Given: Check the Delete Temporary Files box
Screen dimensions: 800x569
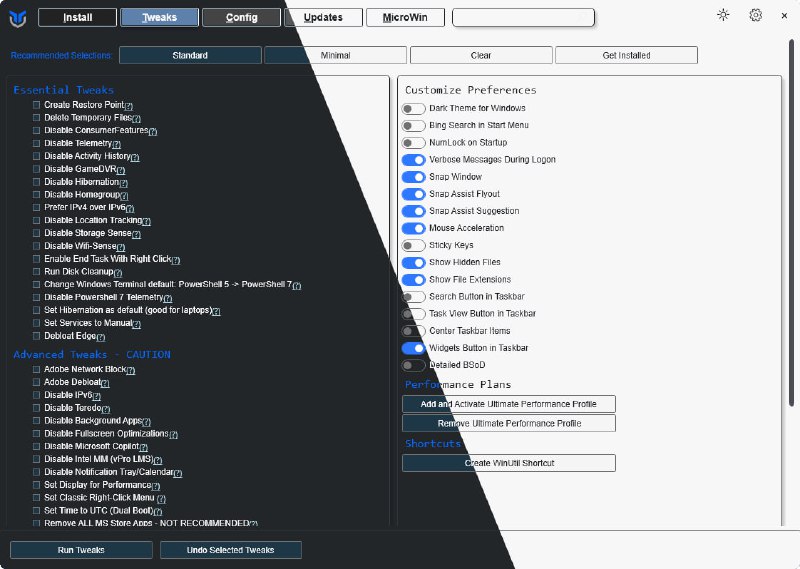Looking at the screenshot, I should coord(37,118).
